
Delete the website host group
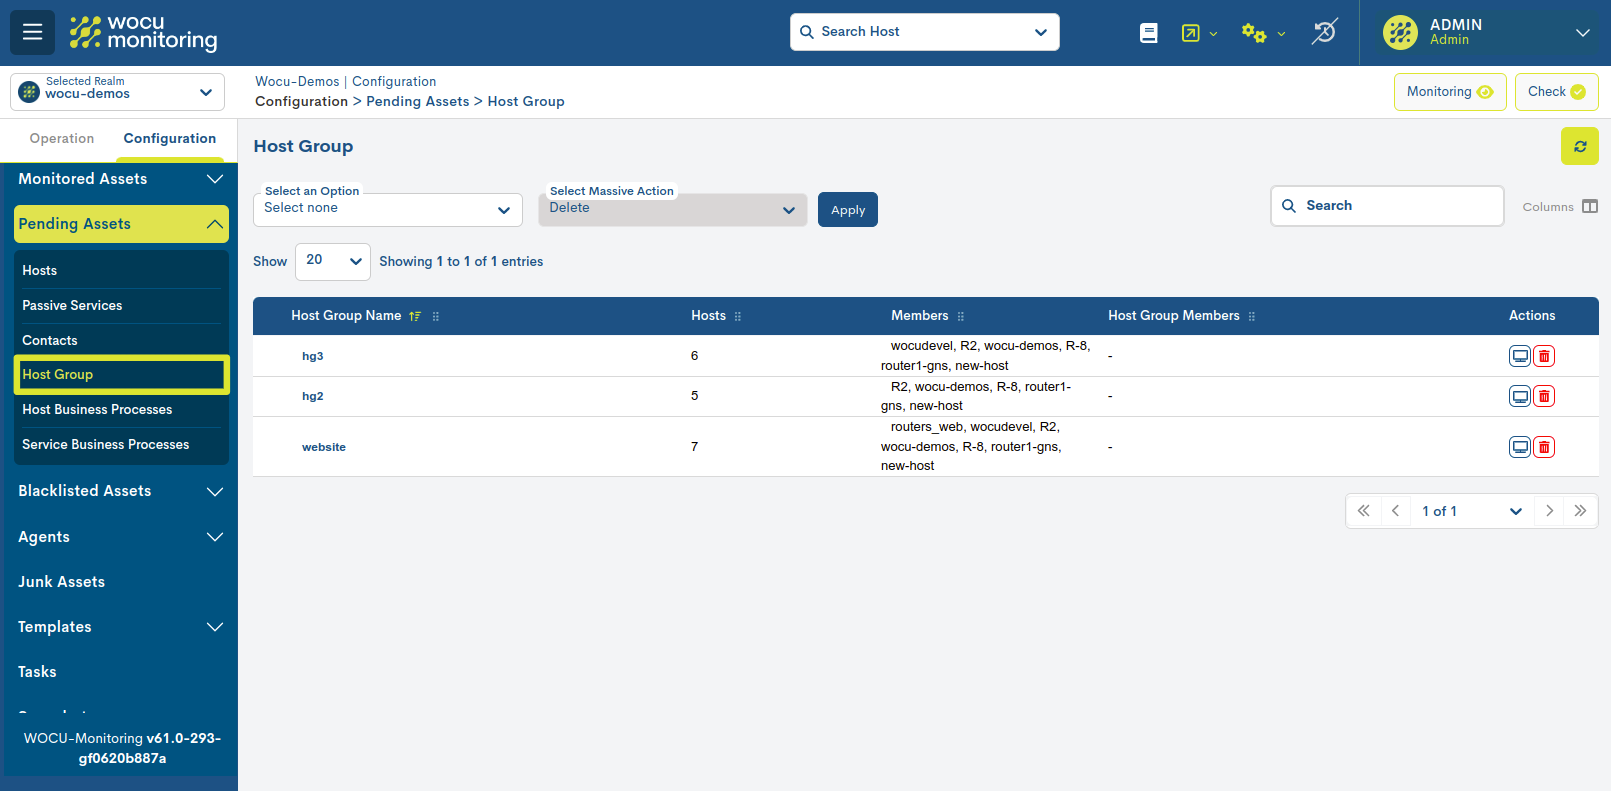click(1544, 447)
